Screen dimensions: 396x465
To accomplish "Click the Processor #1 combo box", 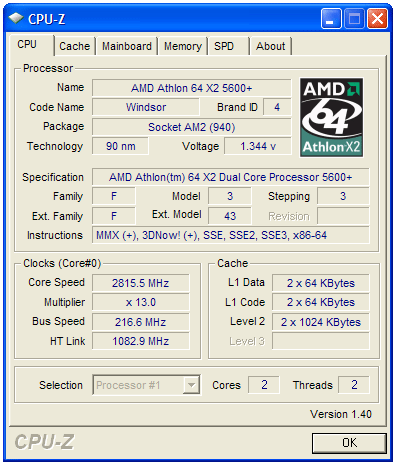I will [x=147, y=385].
